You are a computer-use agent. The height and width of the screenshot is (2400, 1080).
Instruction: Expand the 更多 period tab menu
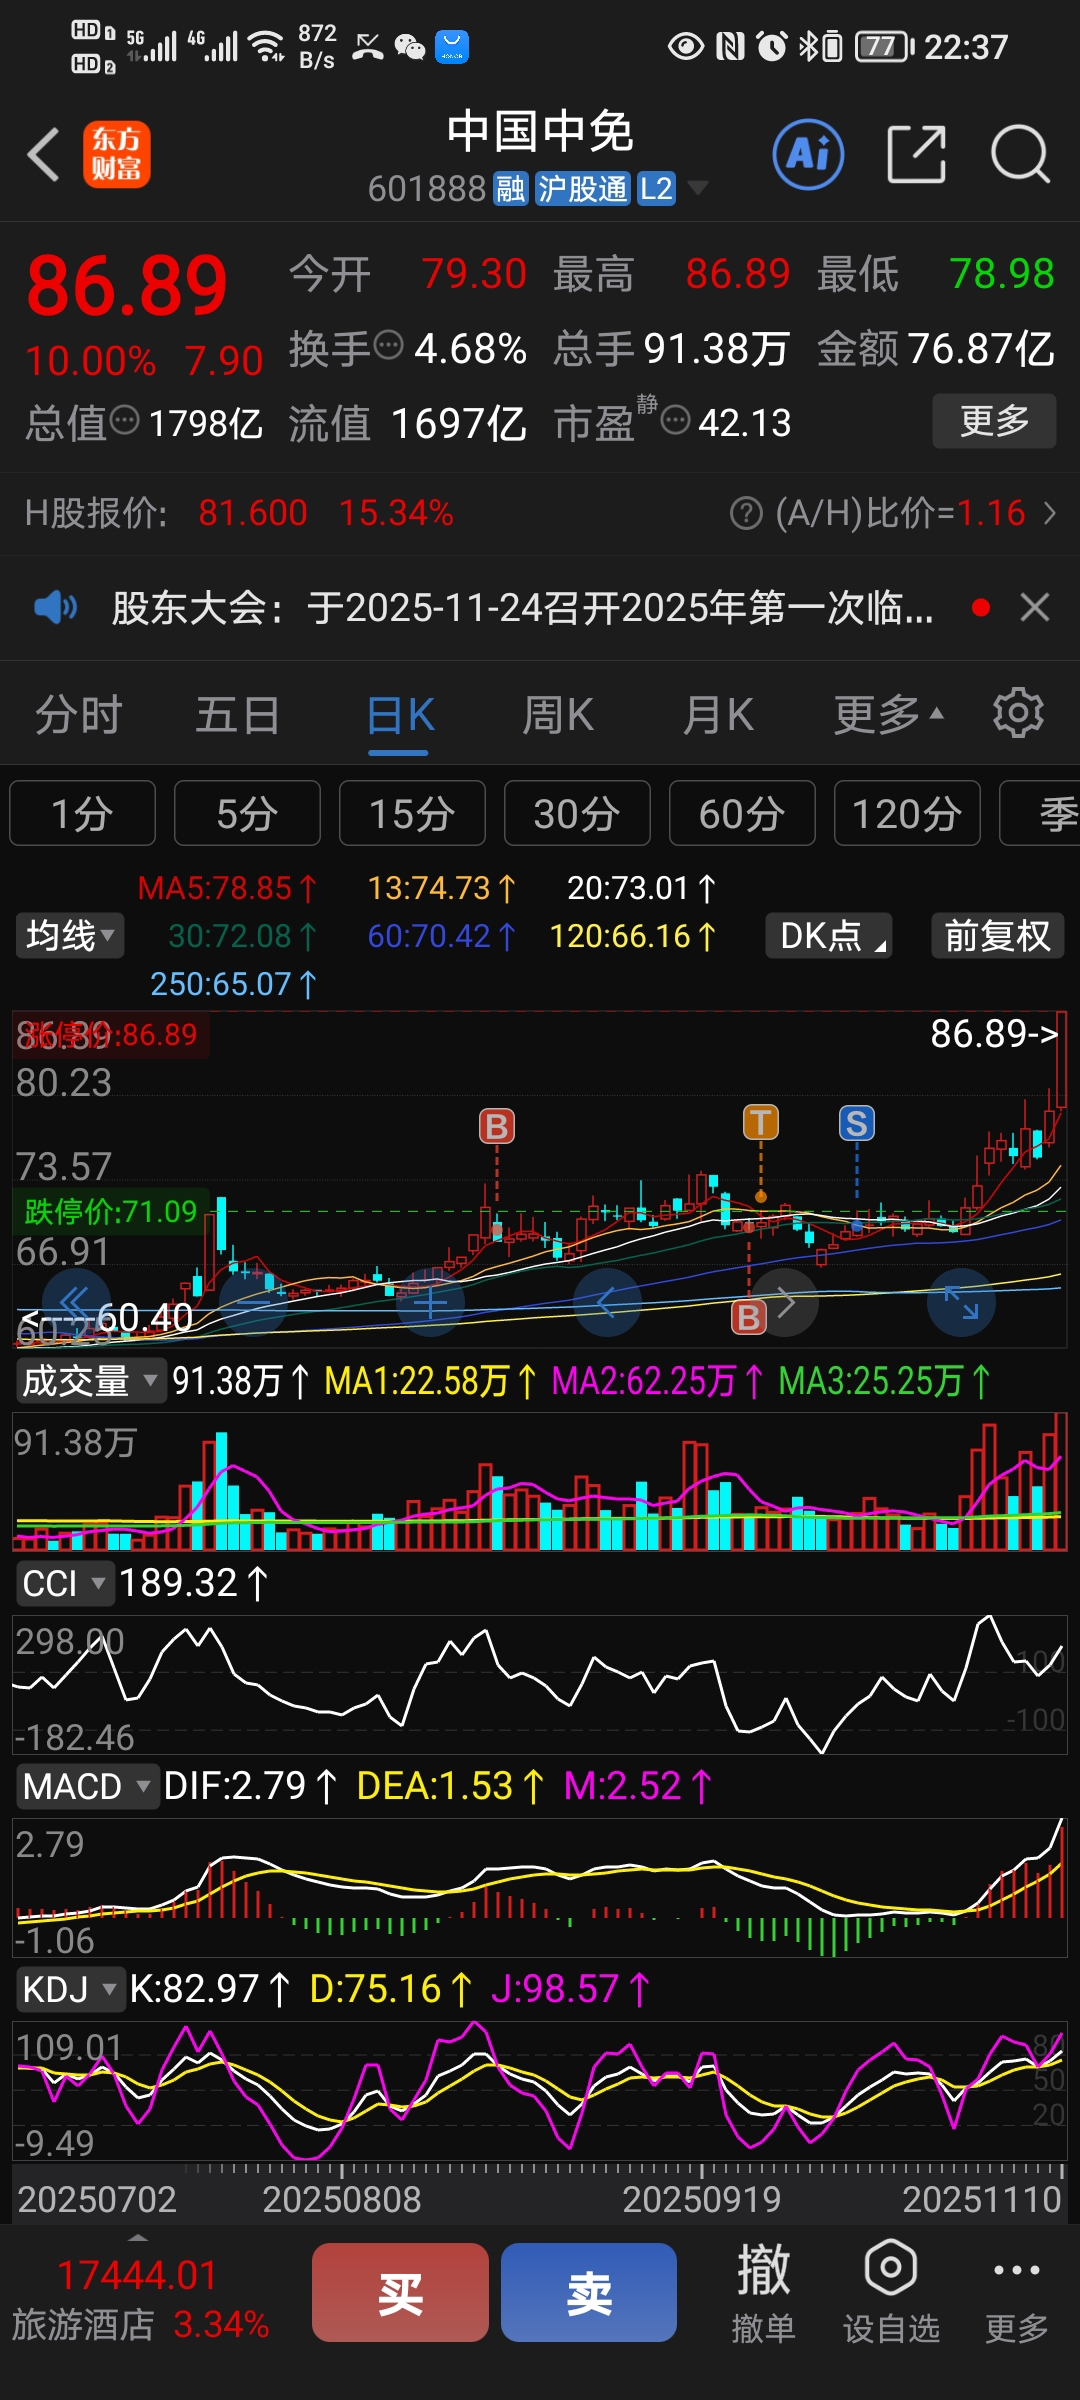[889, 715]
